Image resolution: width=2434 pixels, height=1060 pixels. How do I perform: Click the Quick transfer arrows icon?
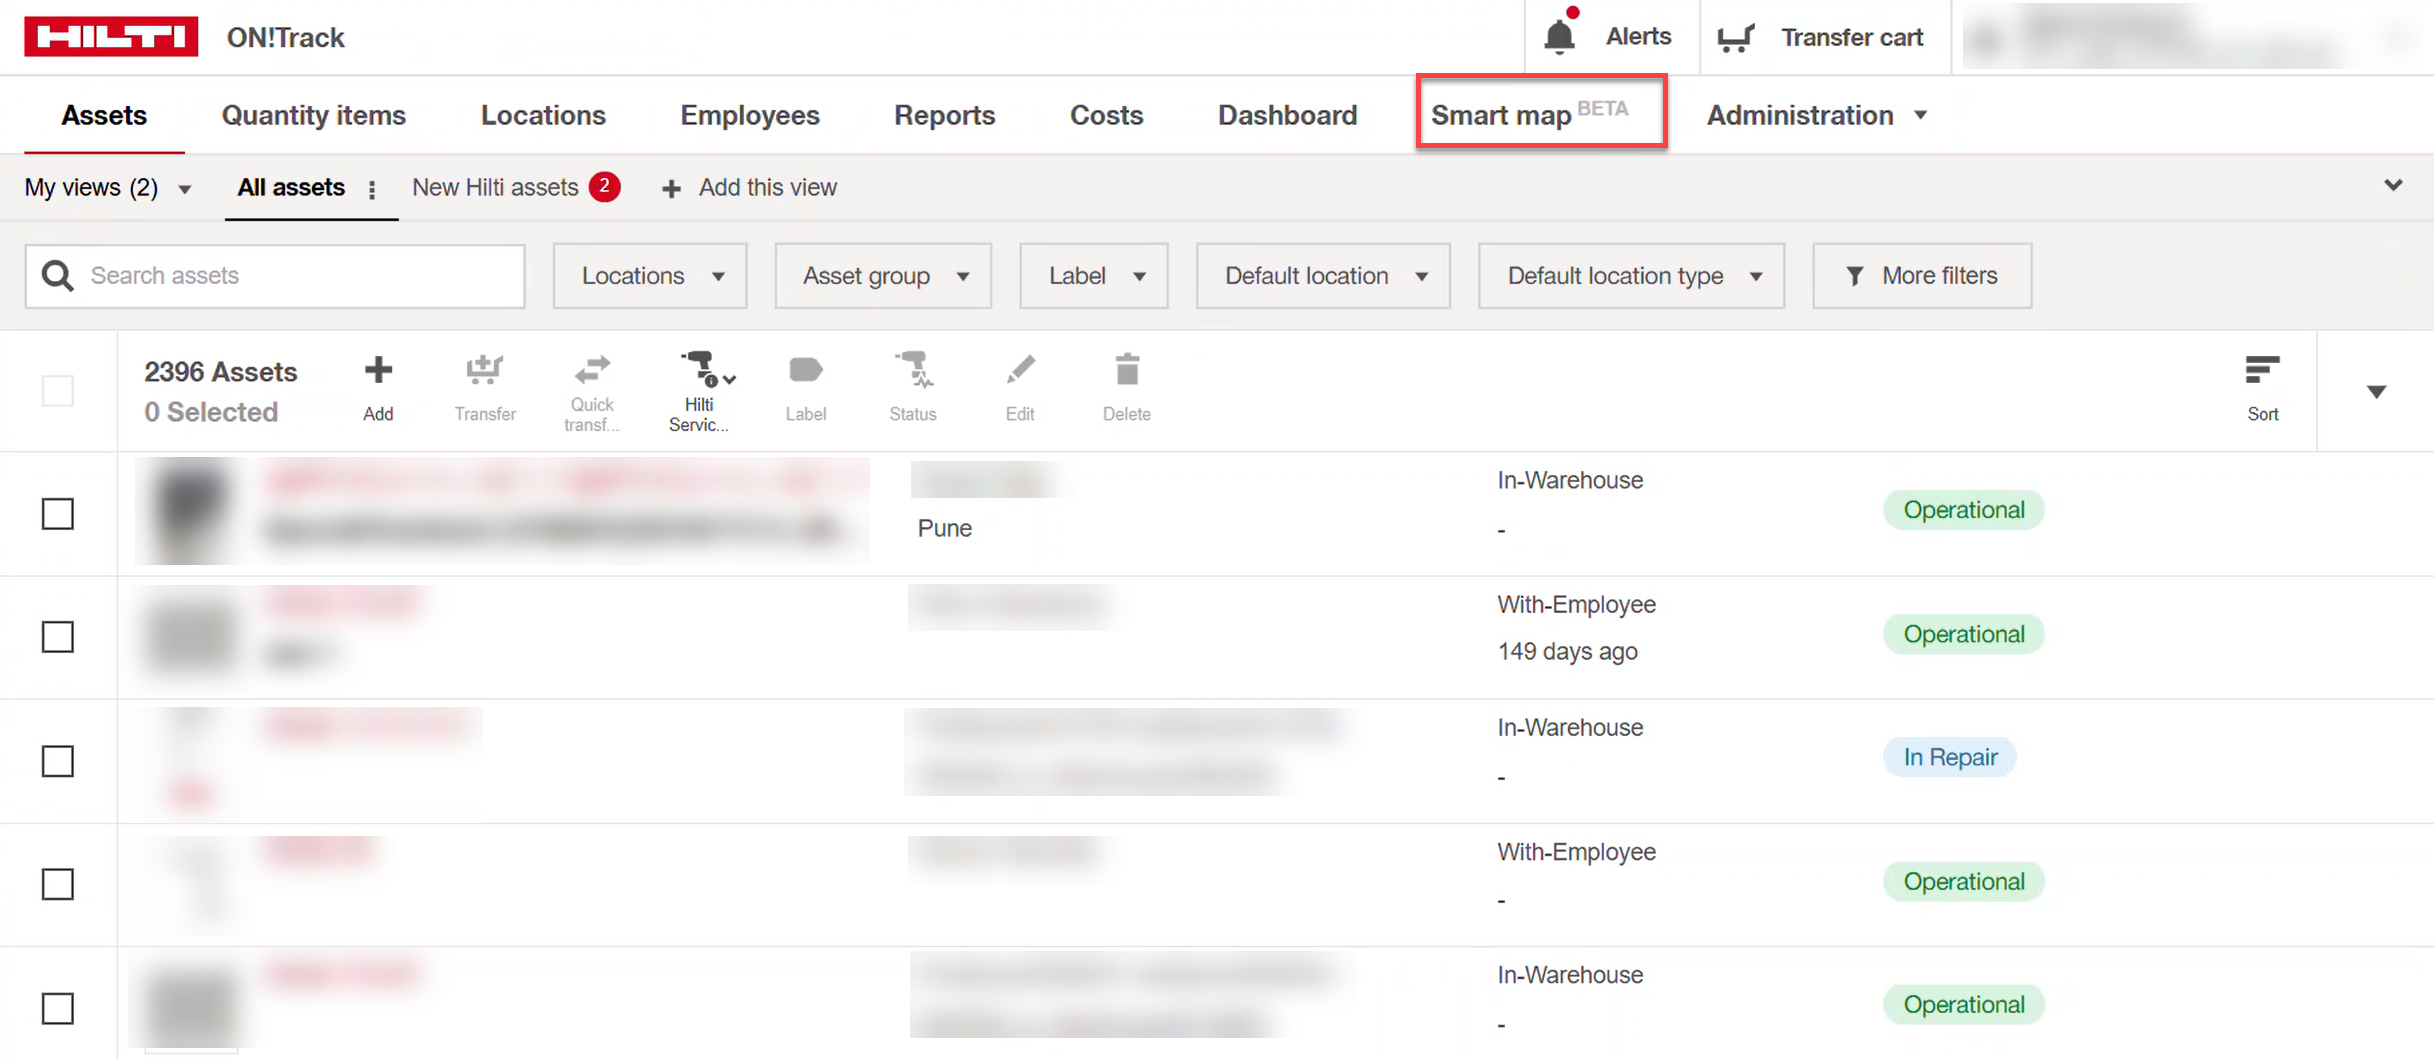tap(592, 369)
